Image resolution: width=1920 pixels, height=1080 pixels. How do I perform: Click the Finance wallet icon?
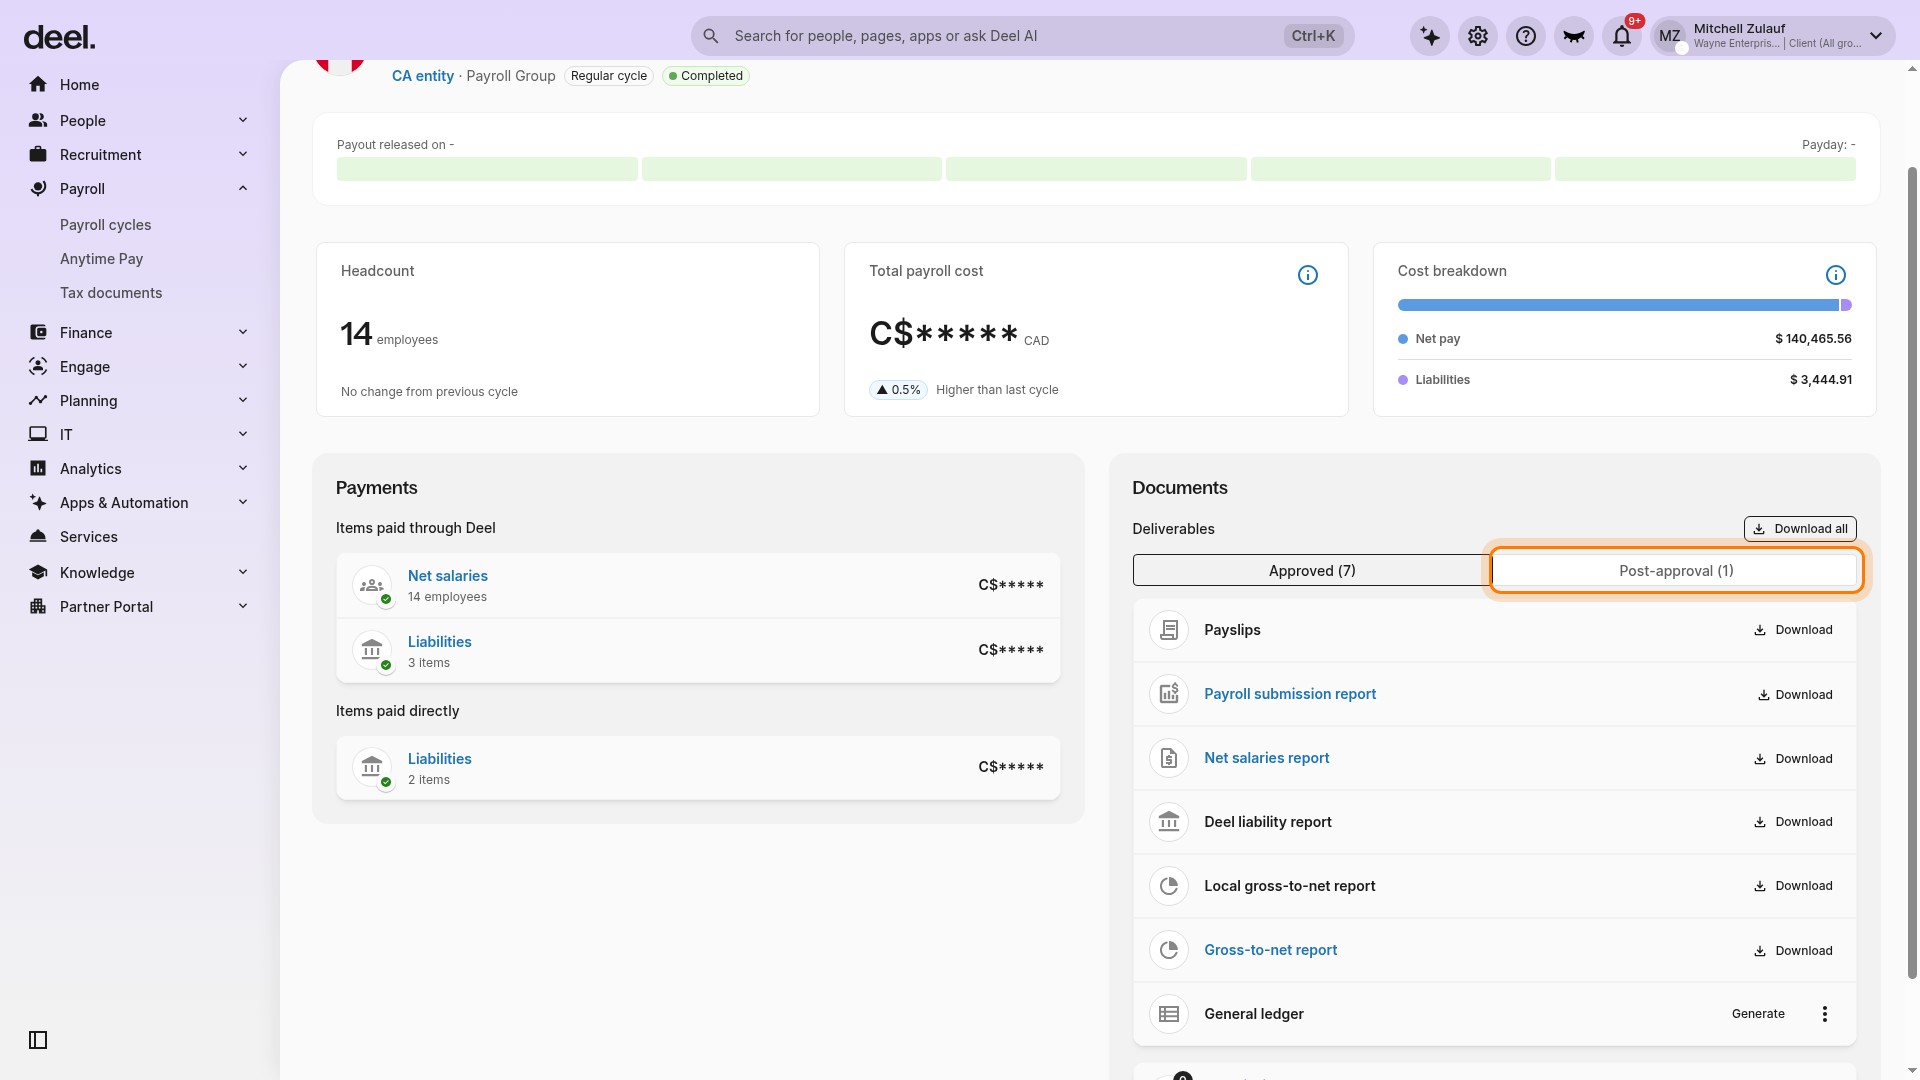tap(38, 332)
